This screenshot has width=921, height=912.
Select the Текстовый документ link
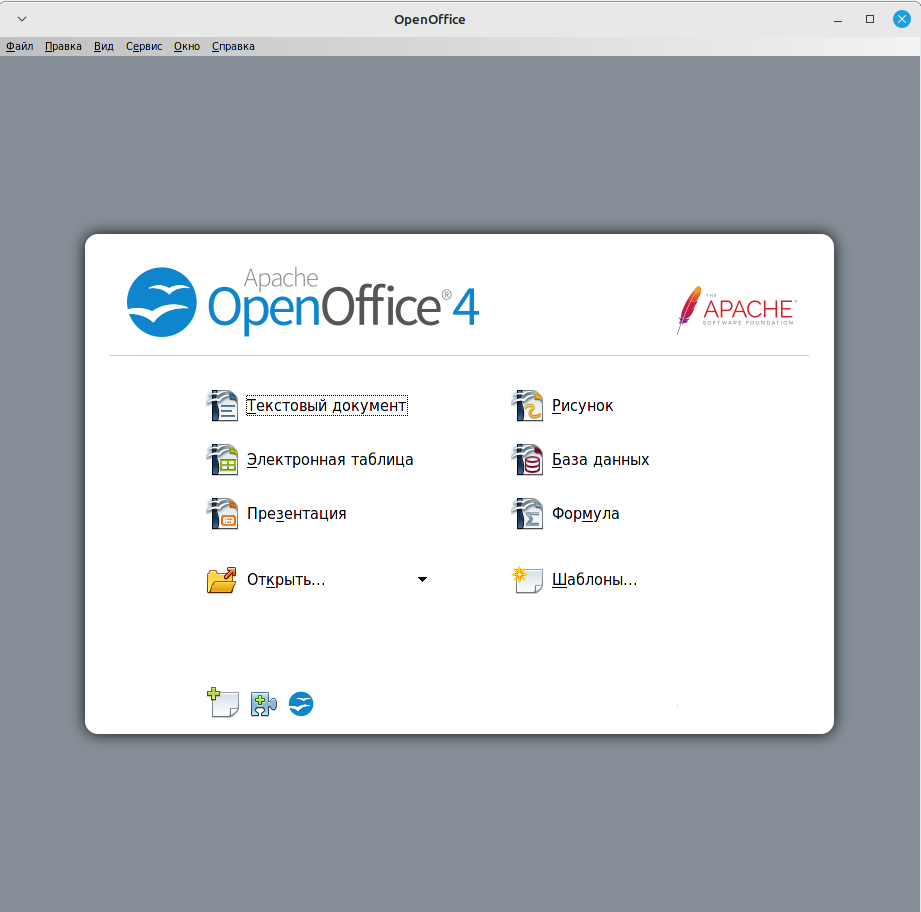[x=326, y=405]
